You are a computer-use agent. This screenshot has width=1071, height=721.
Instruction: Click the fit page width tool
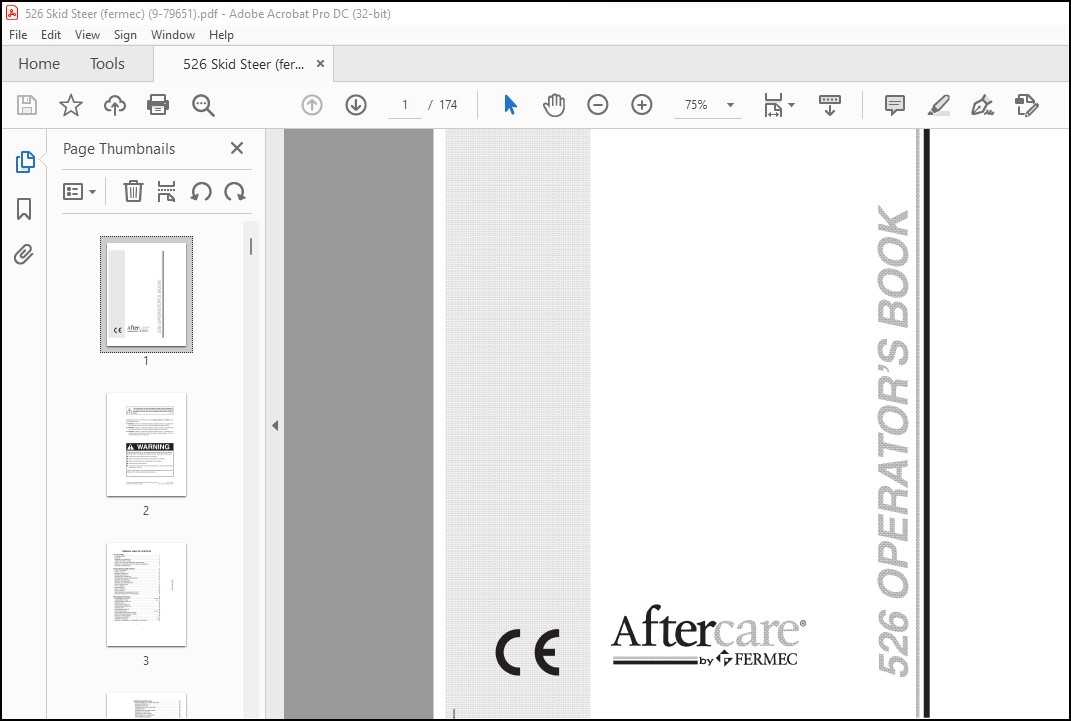point(773,105)
